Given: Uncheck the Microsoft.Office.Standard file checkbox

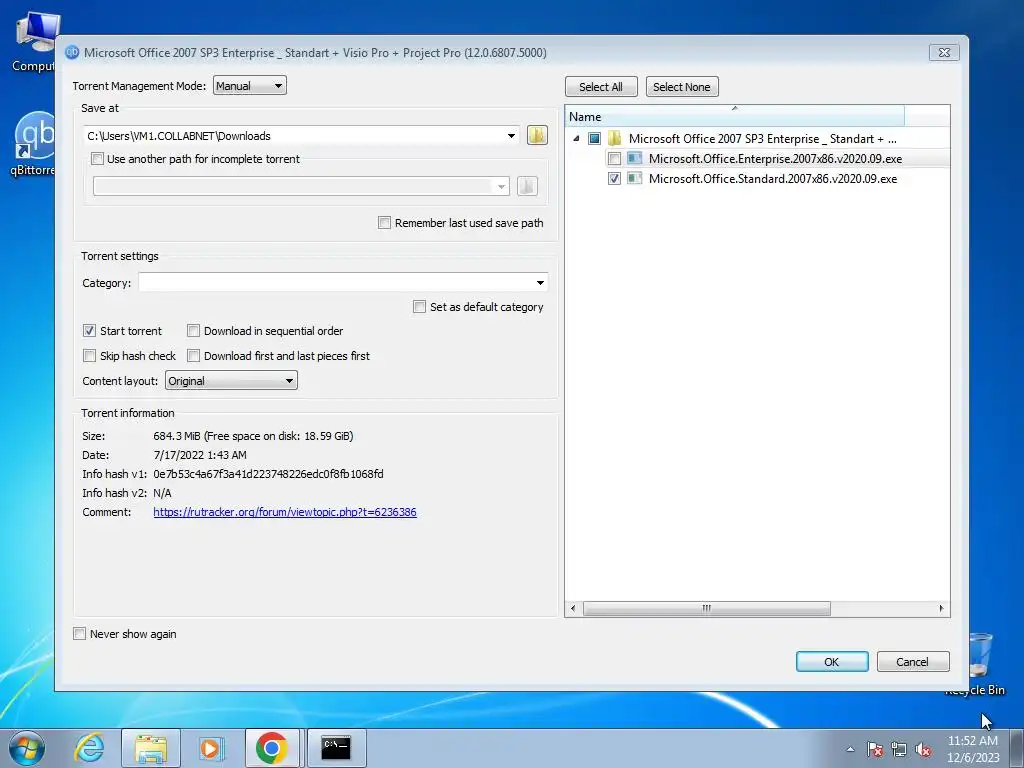Looking at the screenshot, I should coord(614,178).
